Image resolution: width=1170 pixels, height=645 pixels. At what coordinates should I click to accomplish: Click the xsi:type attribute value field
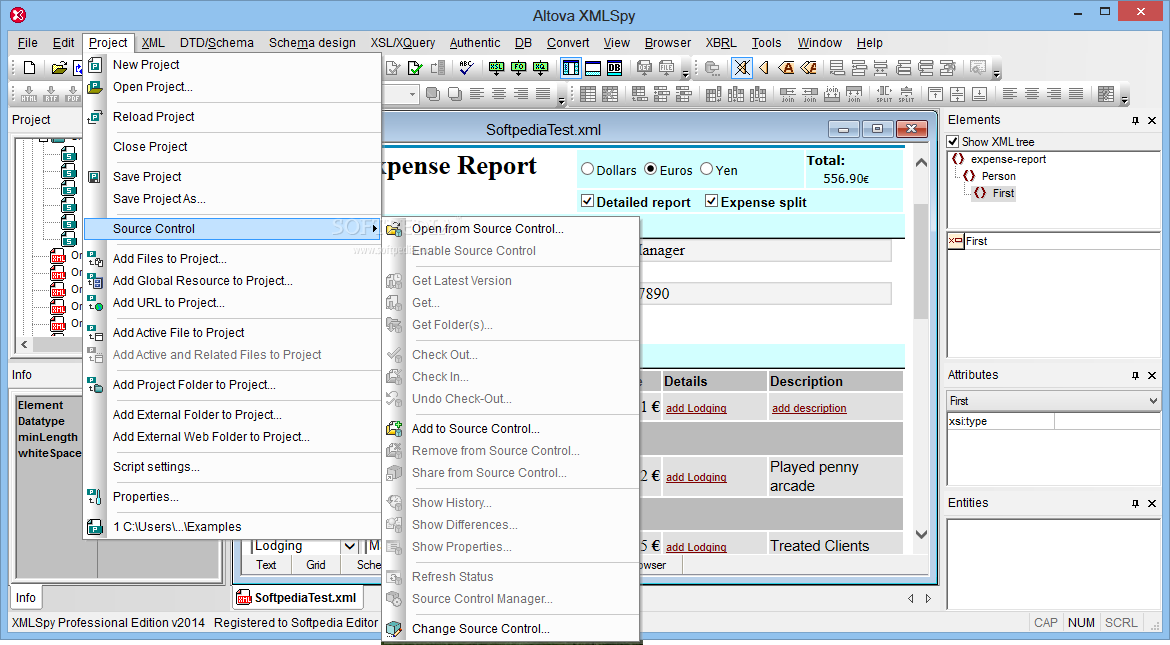[x=1107, y=422]
